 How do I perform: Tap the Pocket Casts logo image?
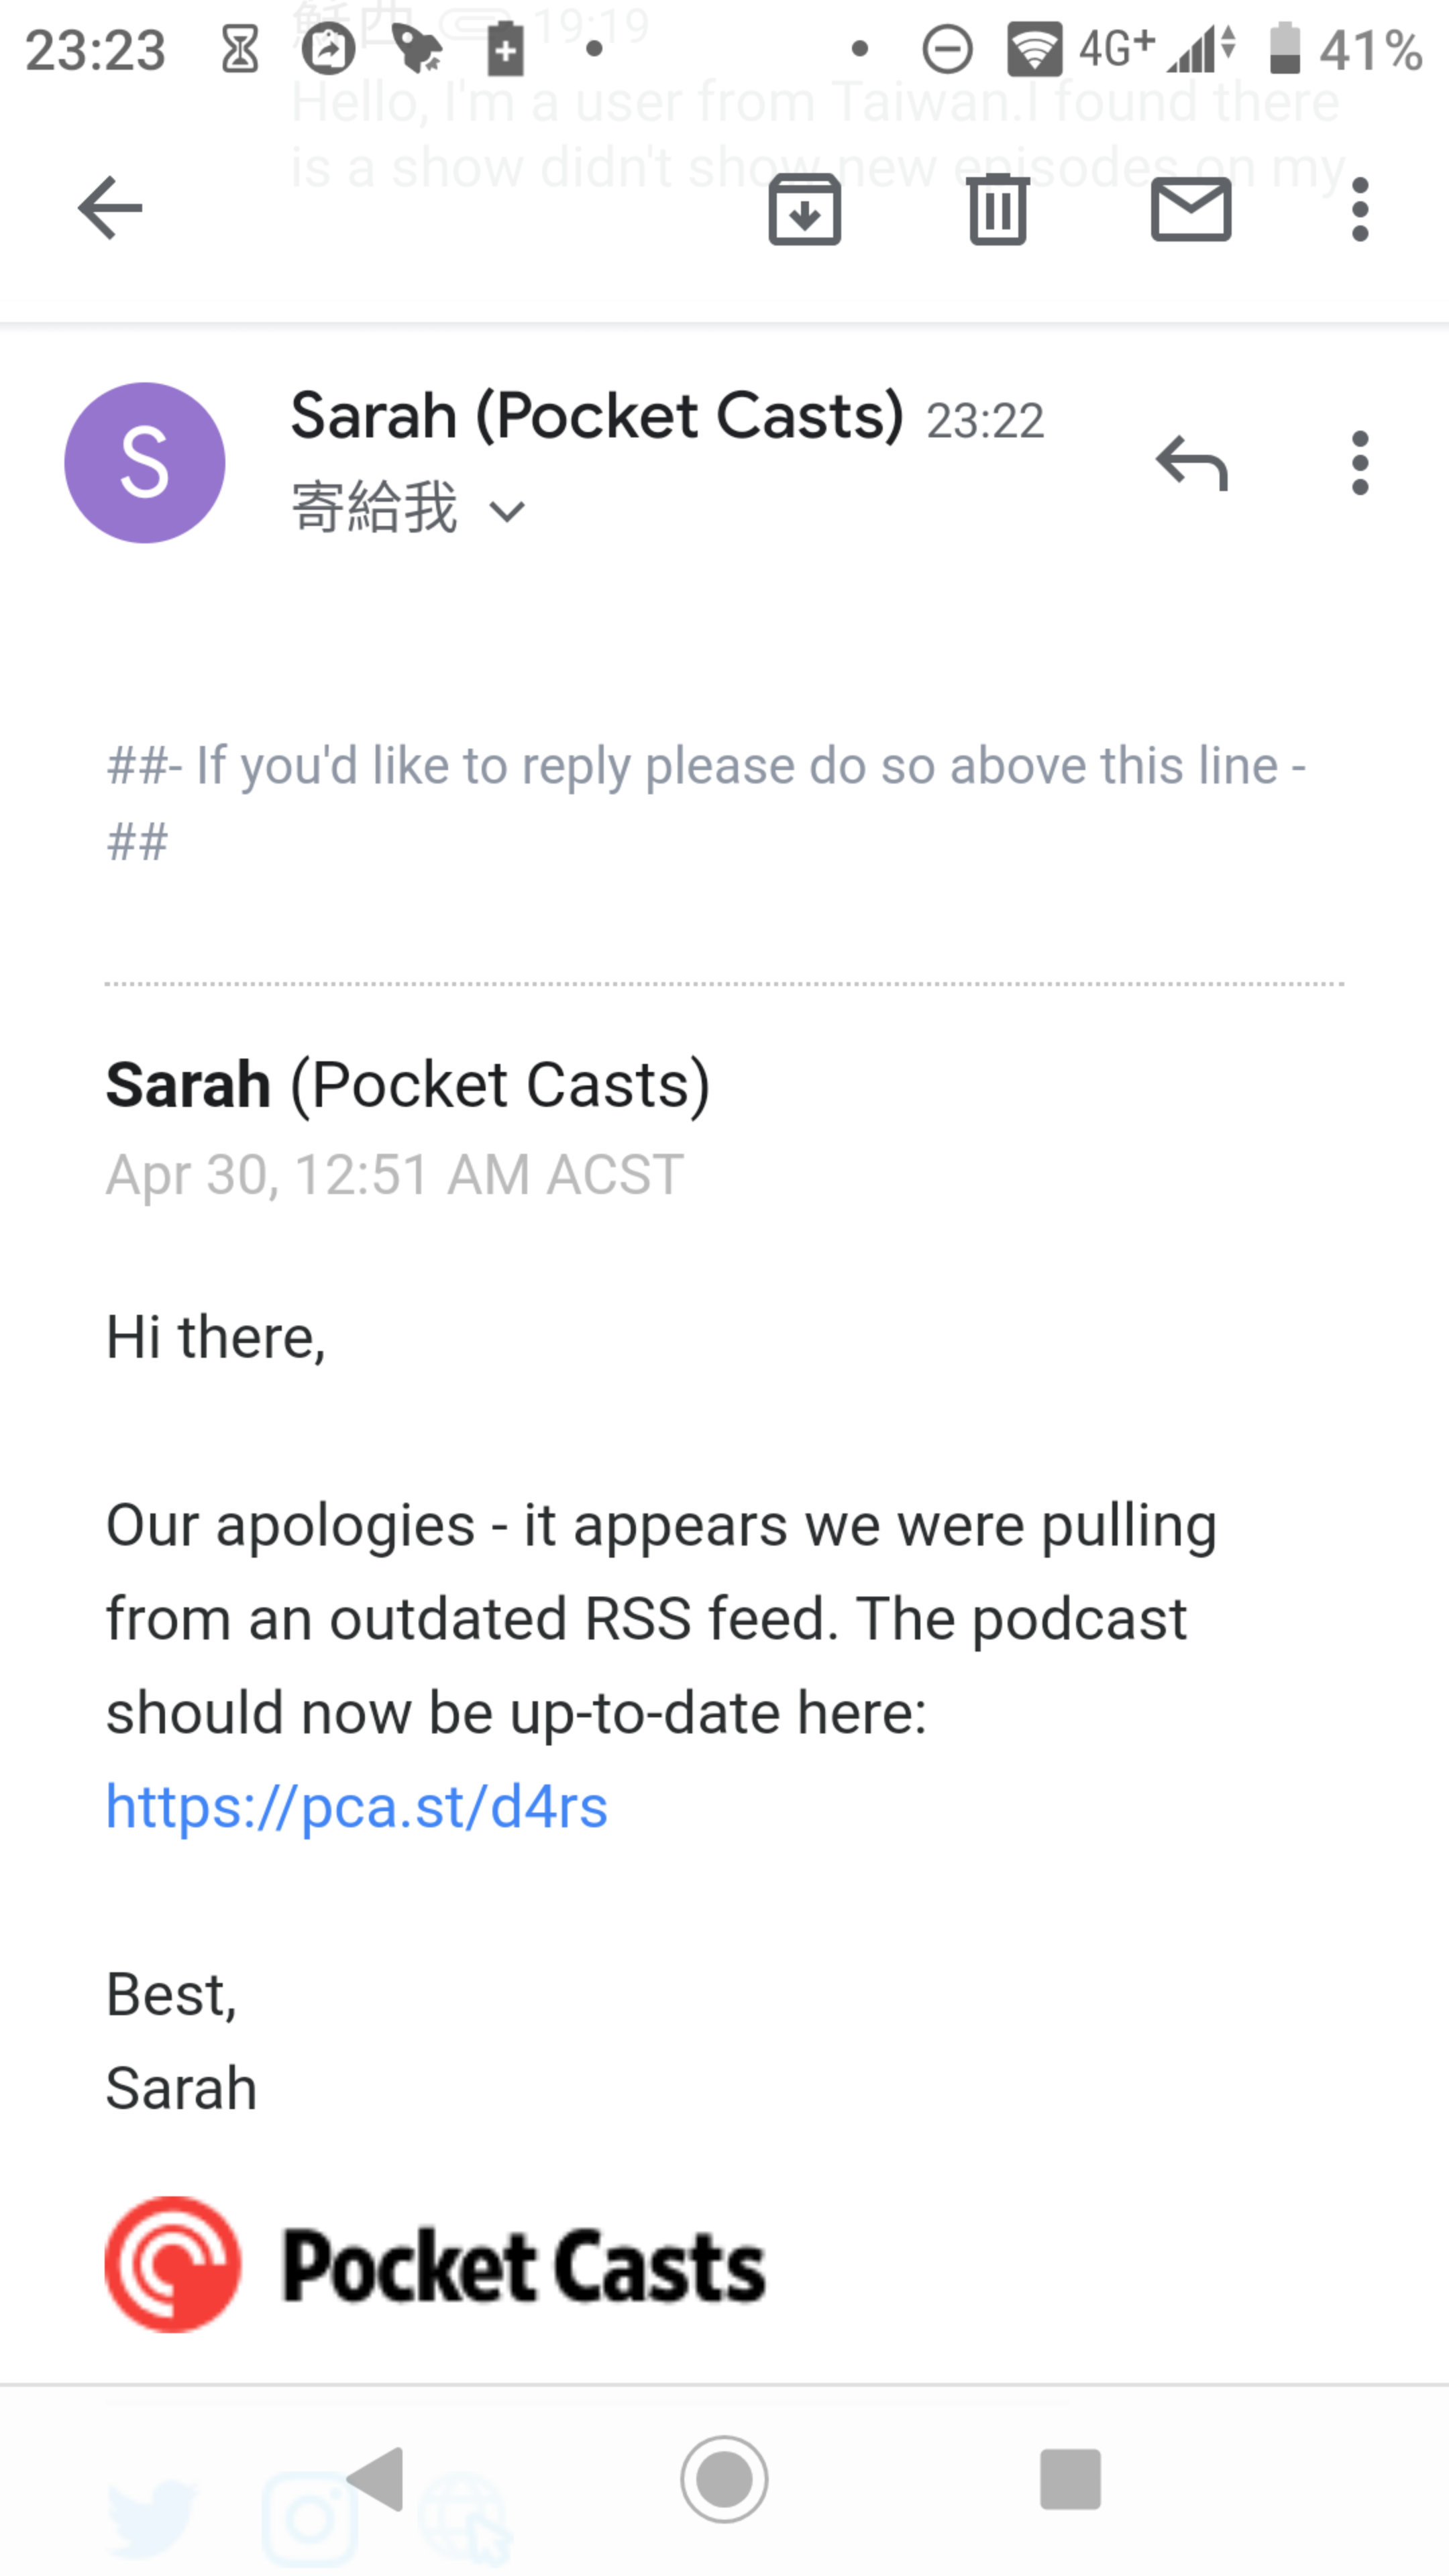435,2265
